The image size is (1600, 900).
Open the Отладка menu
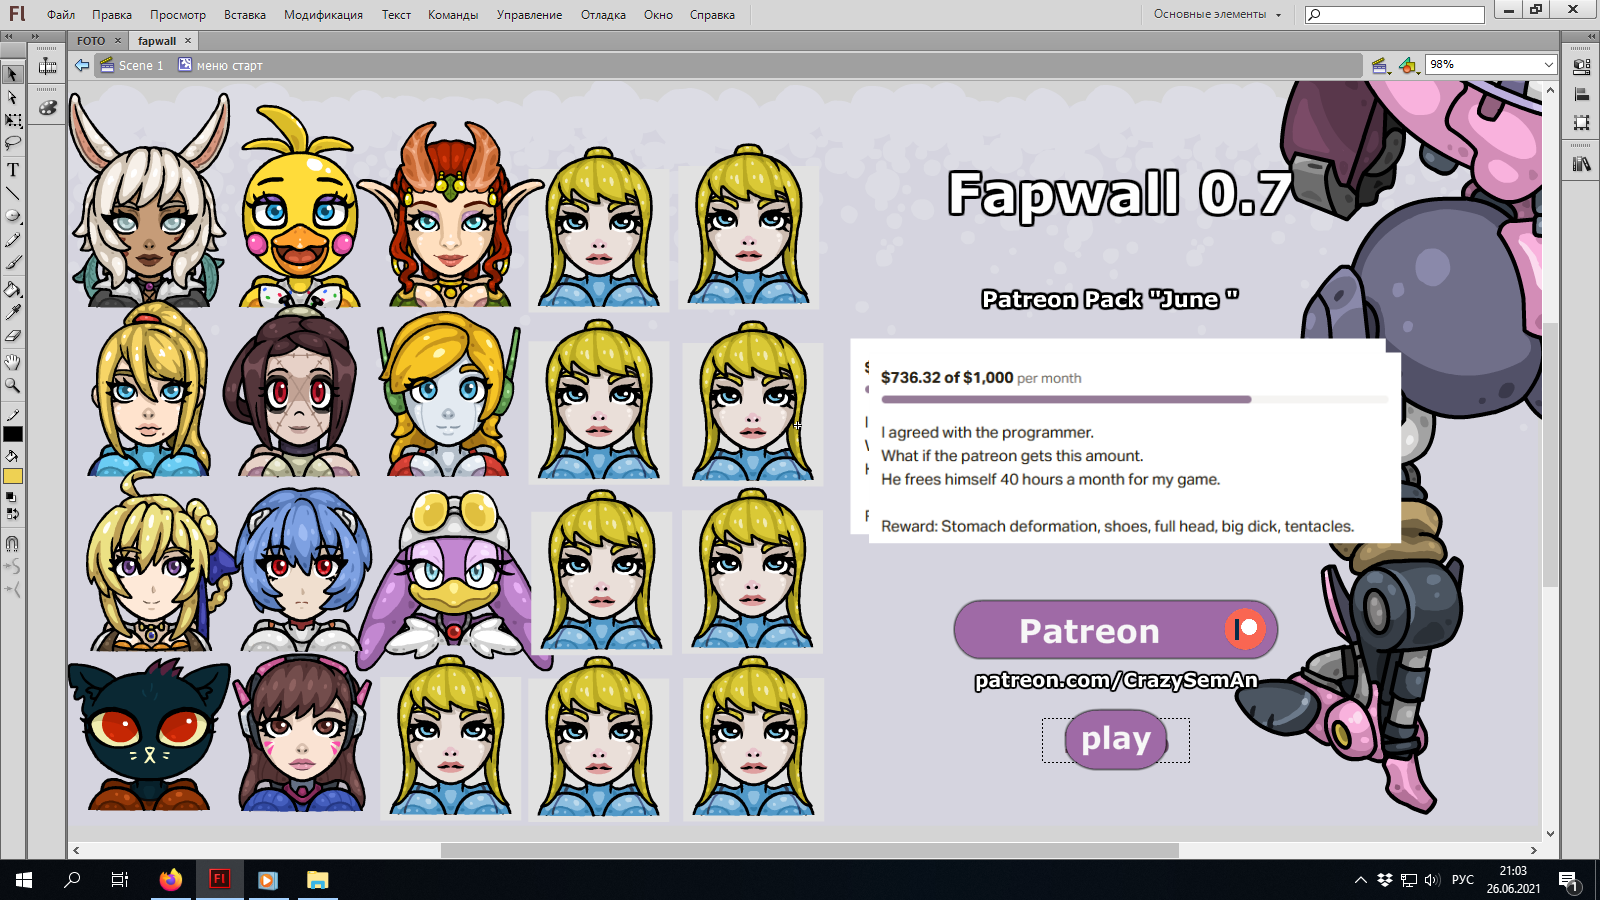603,15
